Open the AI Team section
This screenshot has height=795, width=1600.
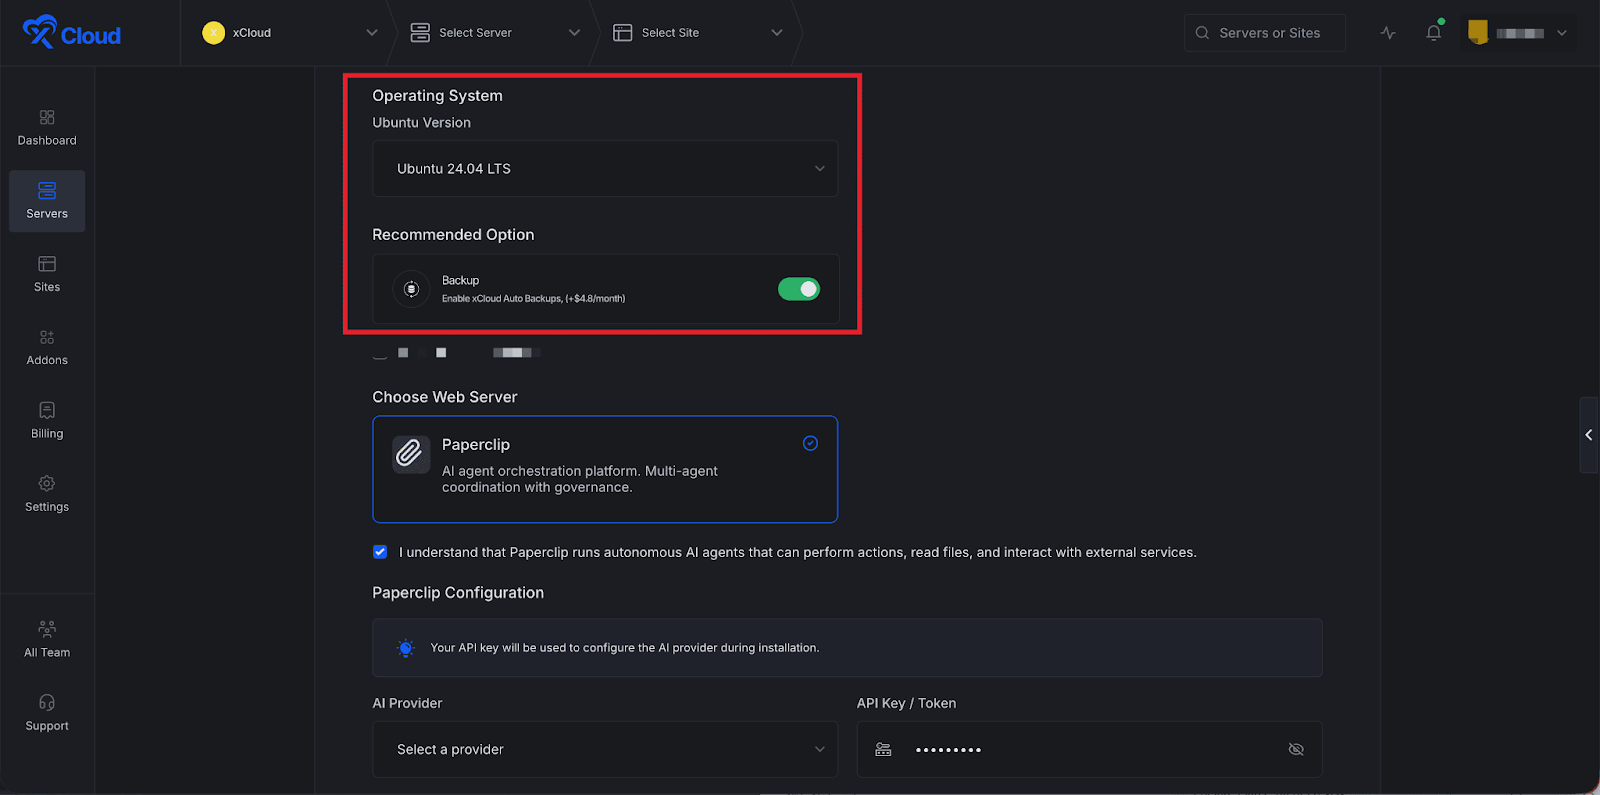[47, 639]
